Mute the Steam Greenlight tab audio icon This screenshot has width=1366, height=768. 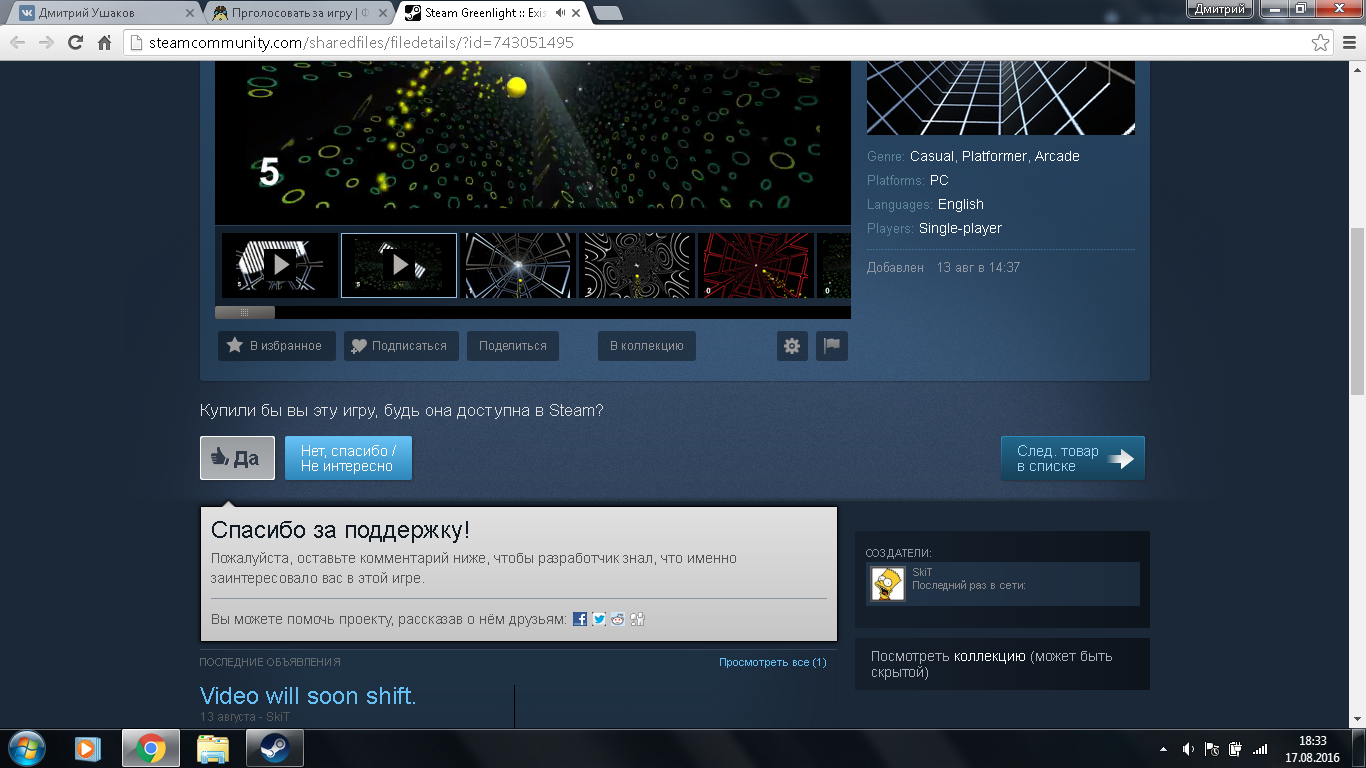(x=561, y=13)
